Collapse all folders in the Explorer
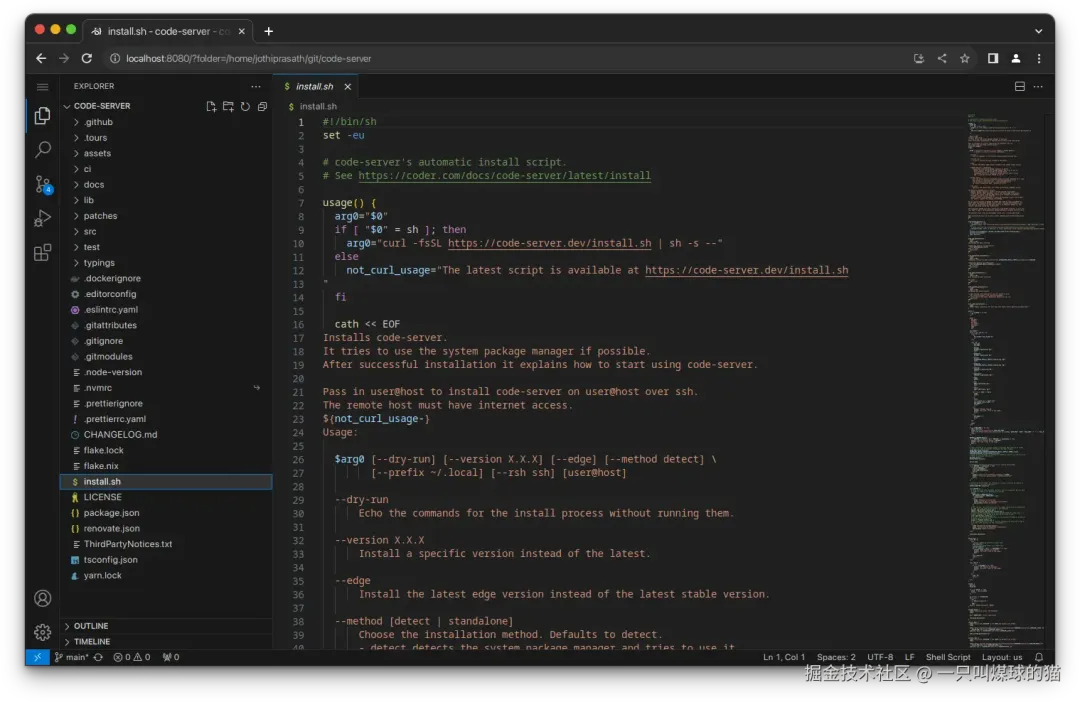The width and height of the screenshot is (1080, 702). click(262, 105)
